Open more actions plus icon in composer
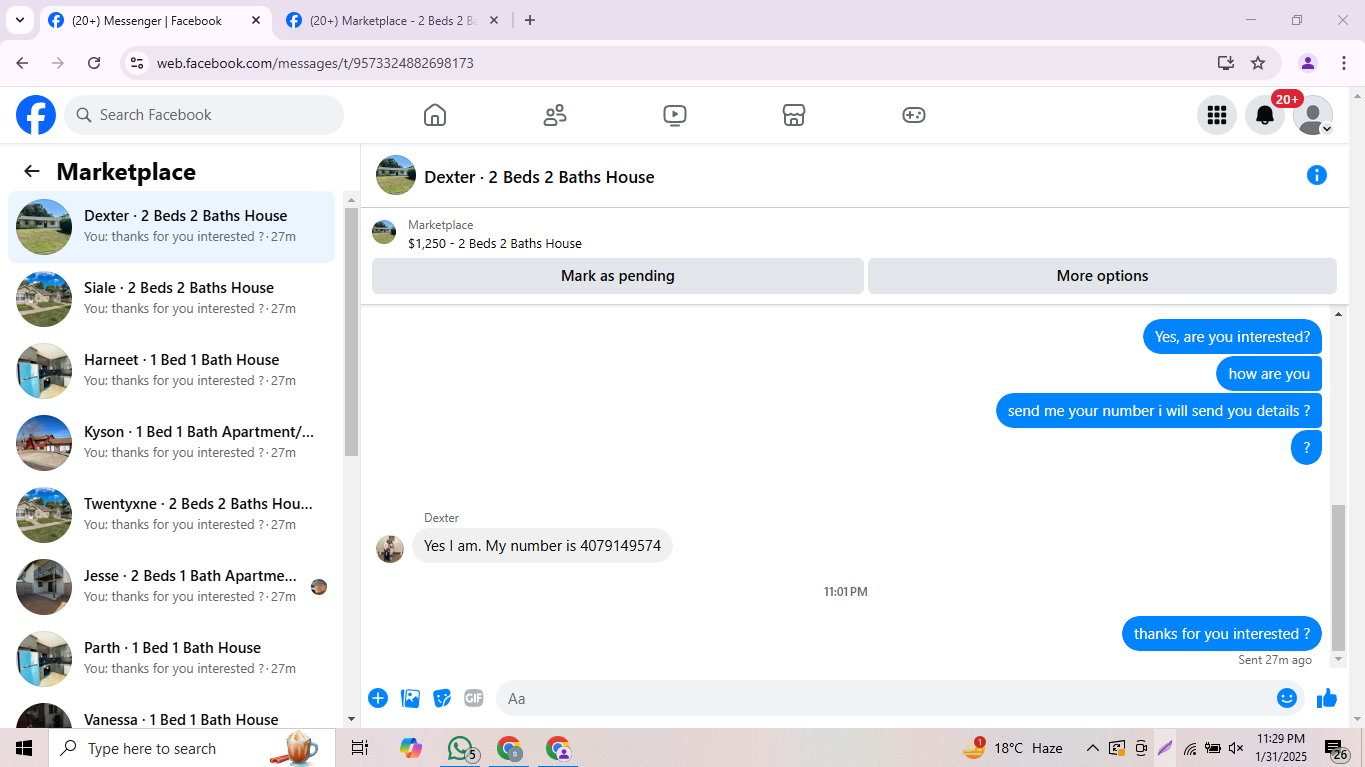 378,698
